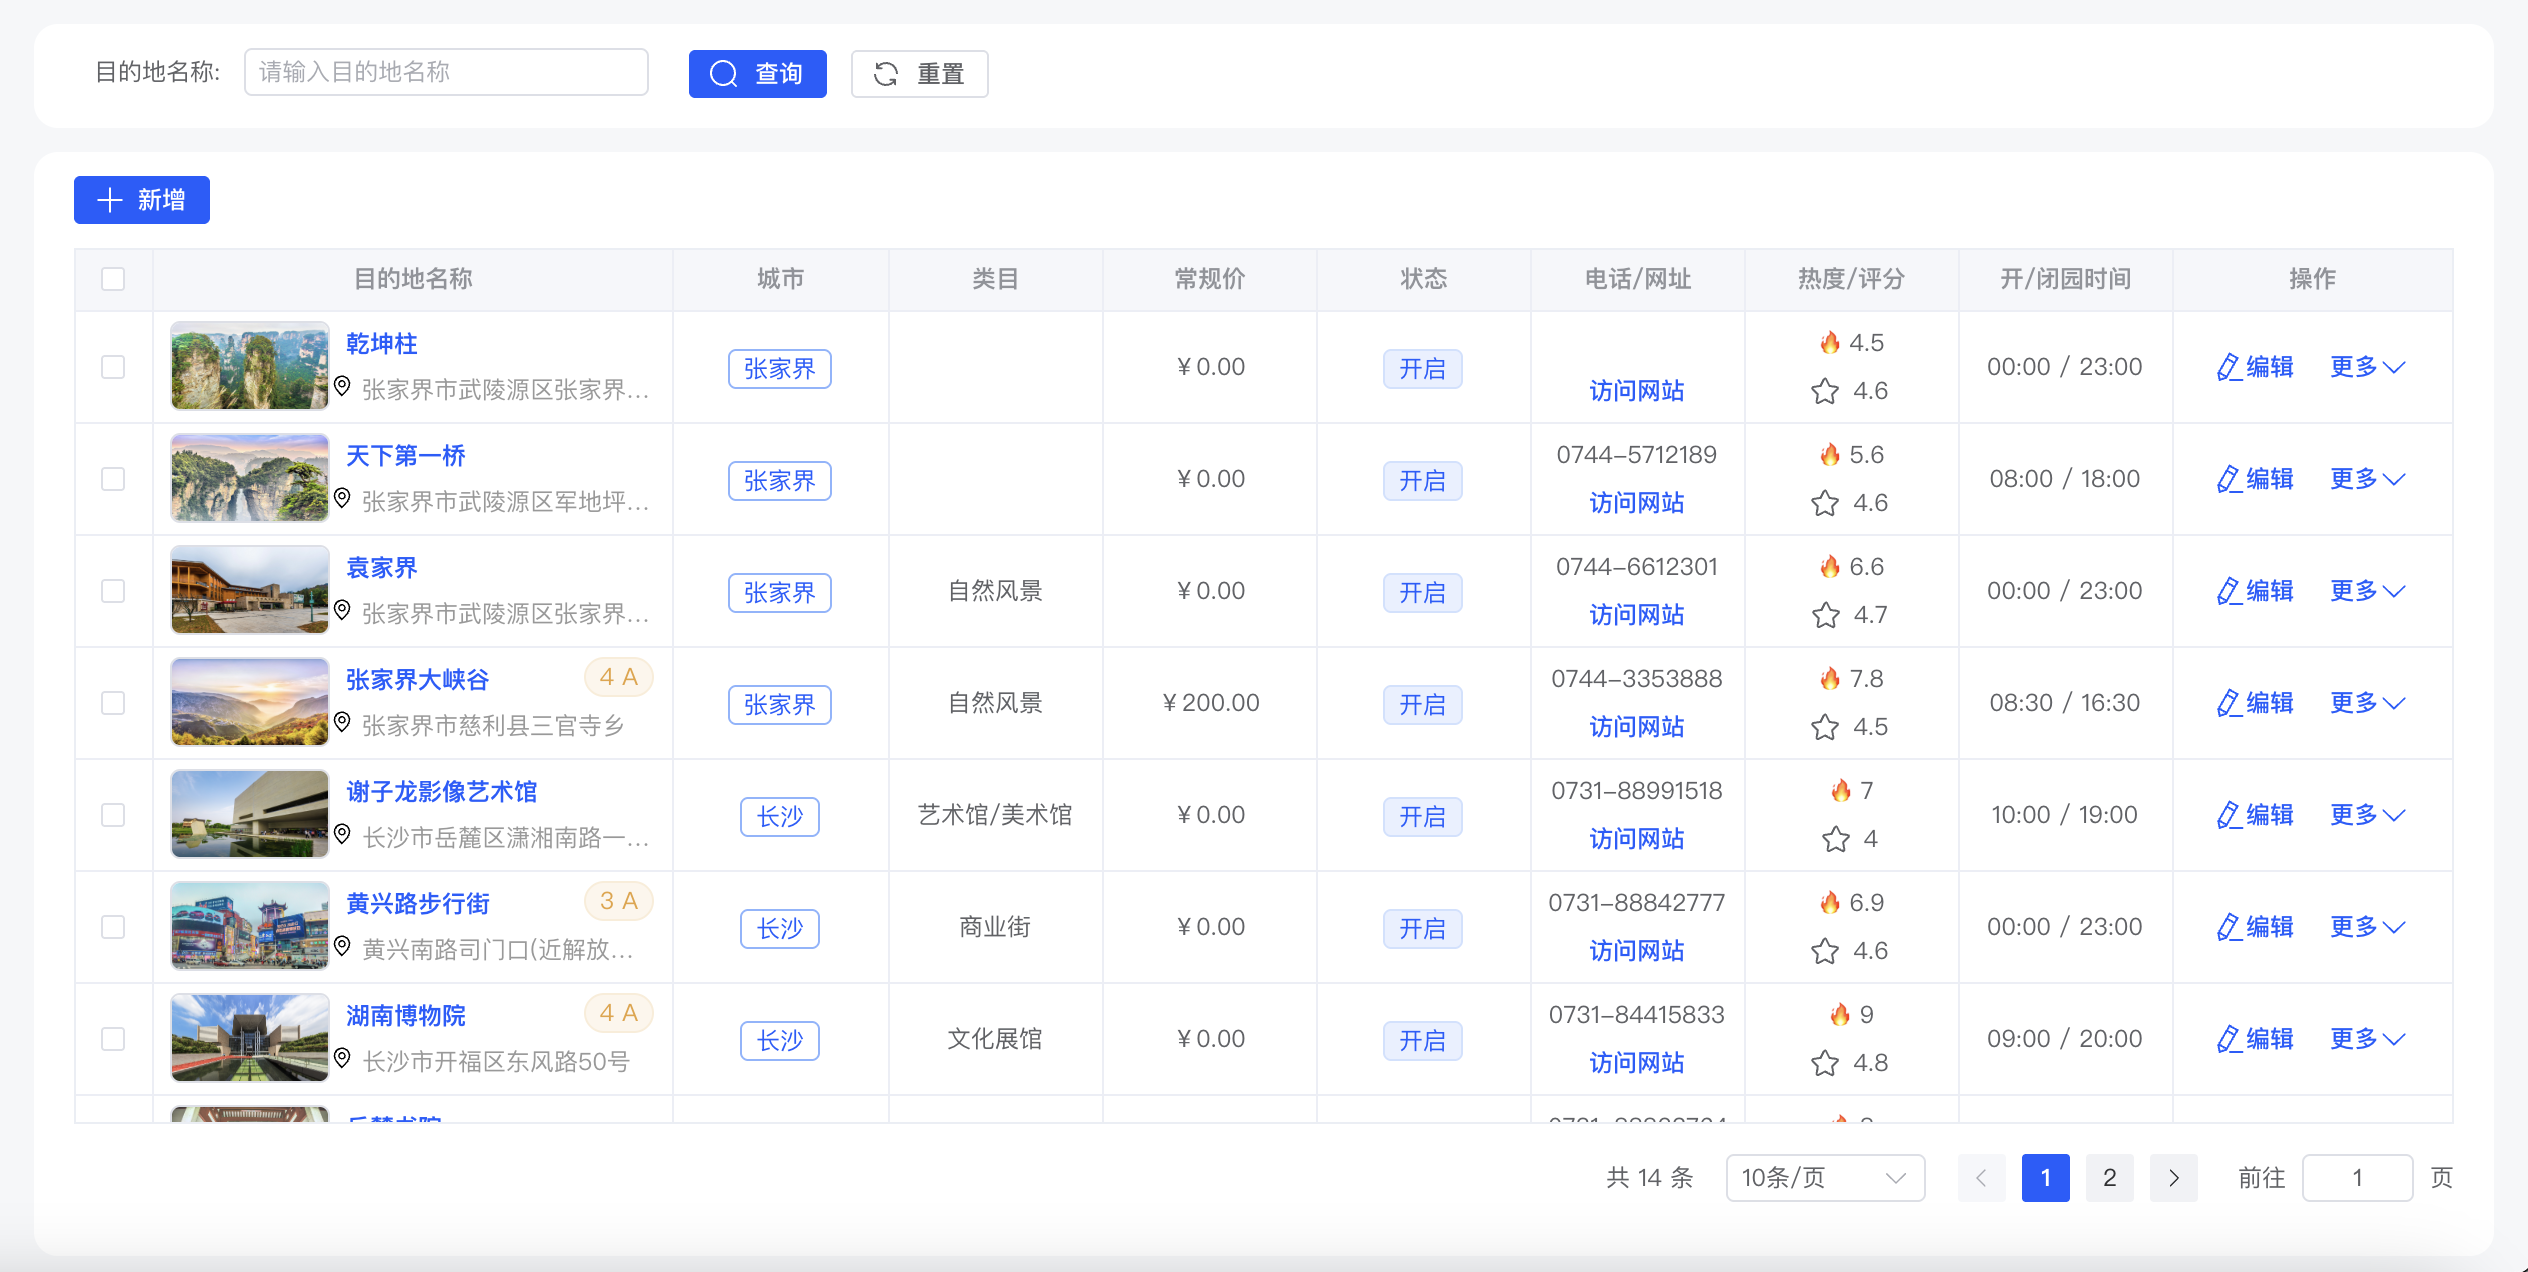Click the refresh icon on the 重置 button

pyautogui.click(x=886, y=74)
